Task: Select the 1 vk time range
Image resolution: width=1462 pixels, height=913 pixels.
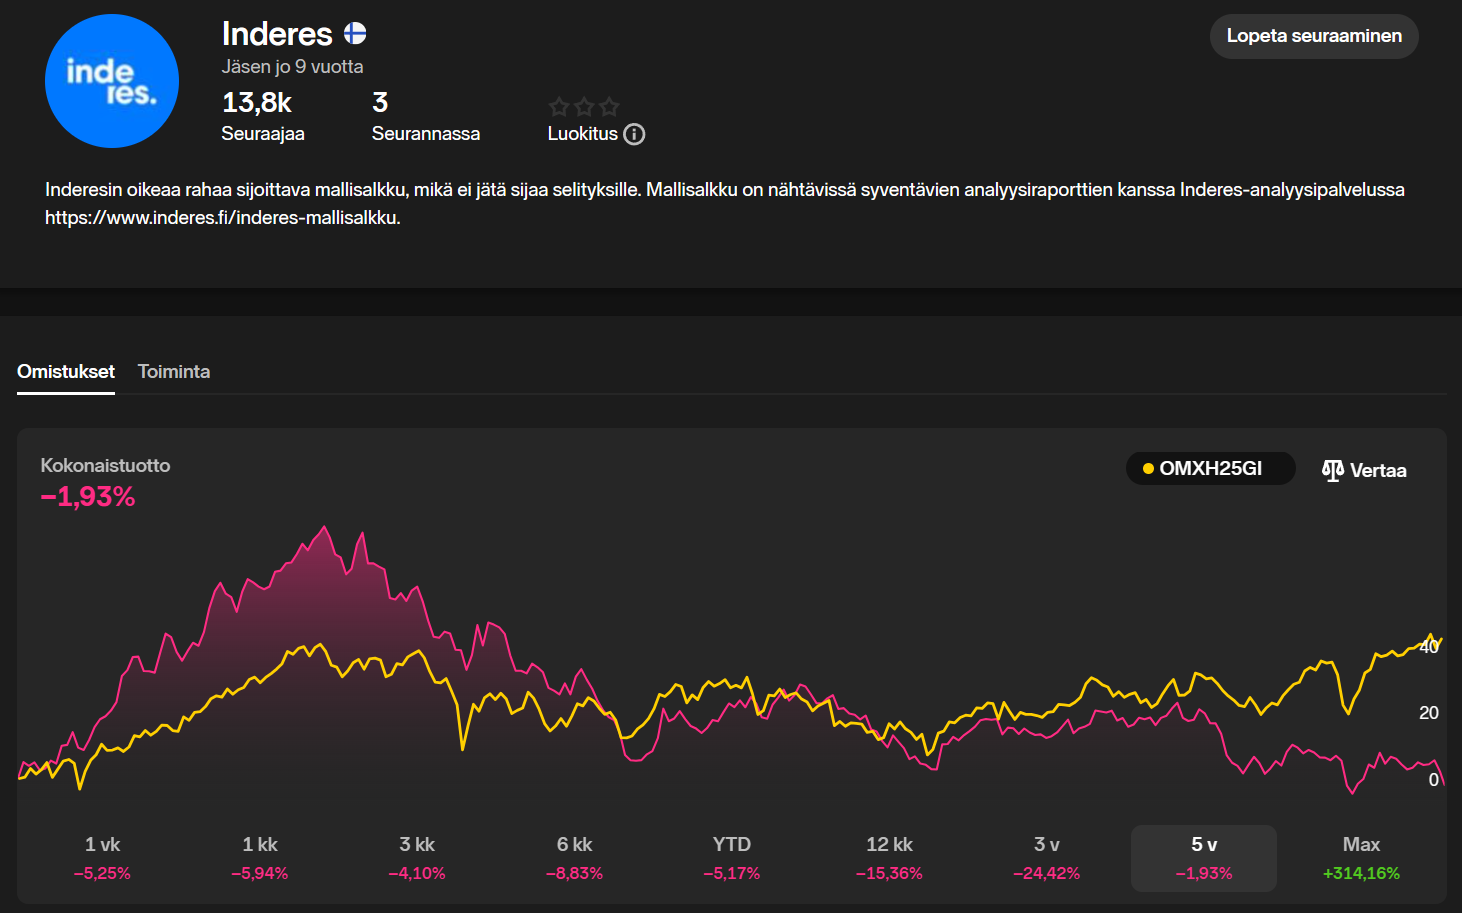Action: 102,857
